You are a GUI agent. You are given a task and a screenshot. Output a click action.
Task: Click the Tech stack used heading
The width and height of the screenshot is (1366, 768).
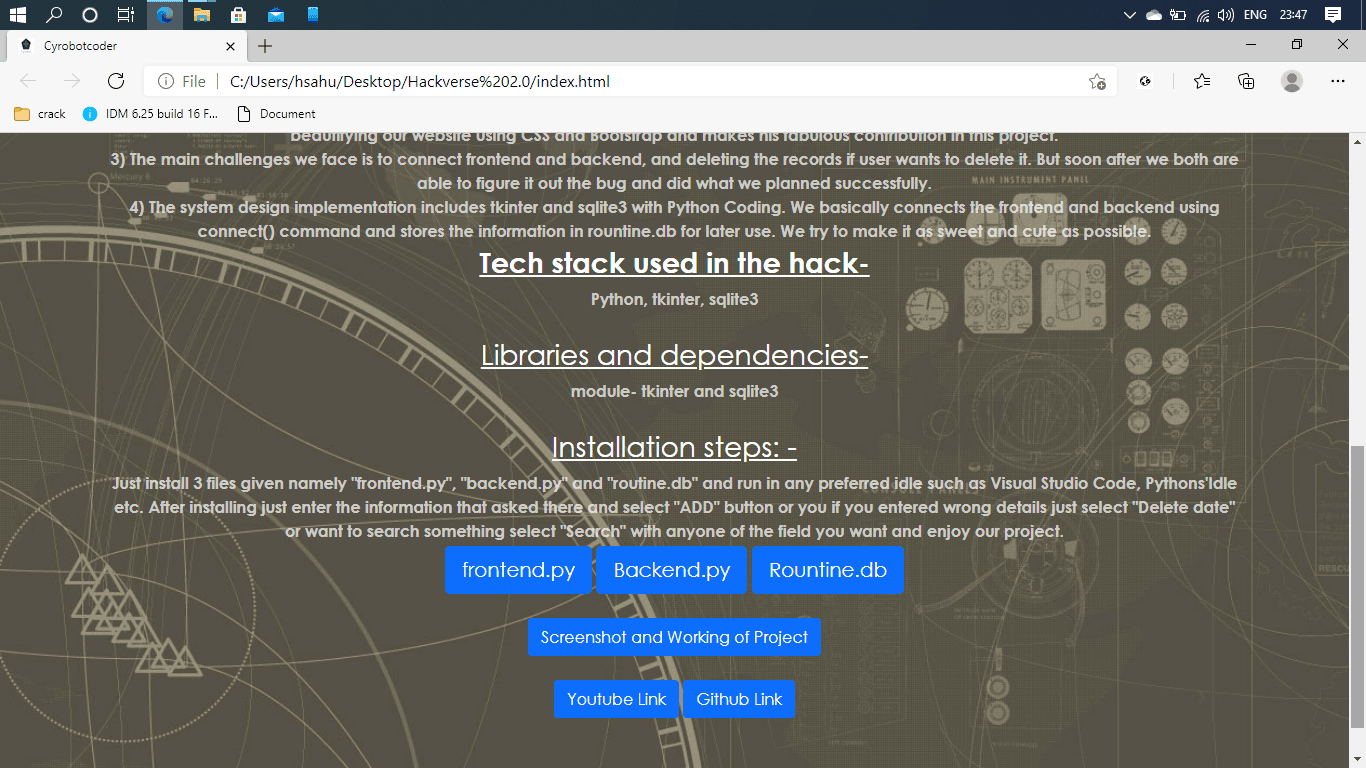[674, 263]
